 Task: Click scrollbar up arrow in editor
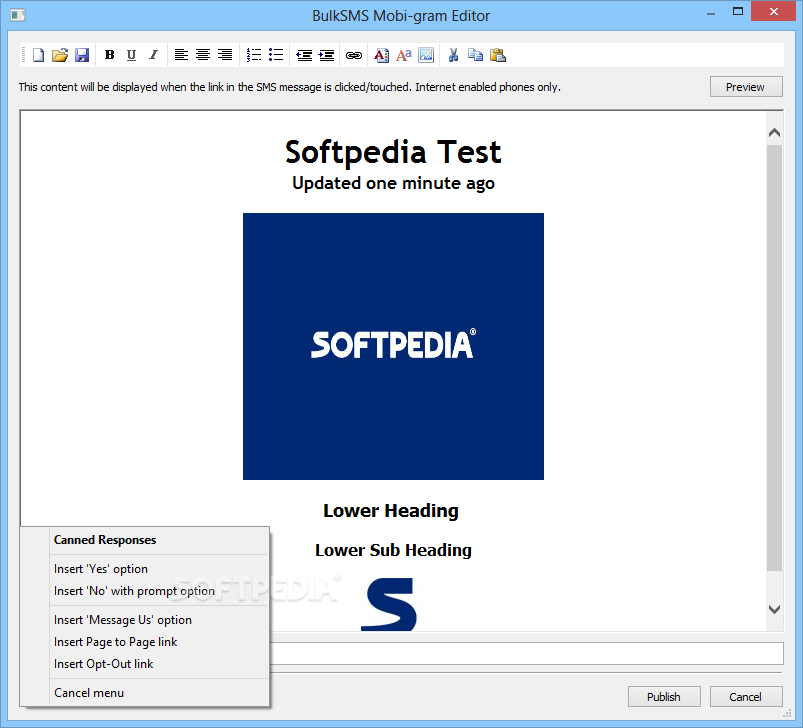774,133
